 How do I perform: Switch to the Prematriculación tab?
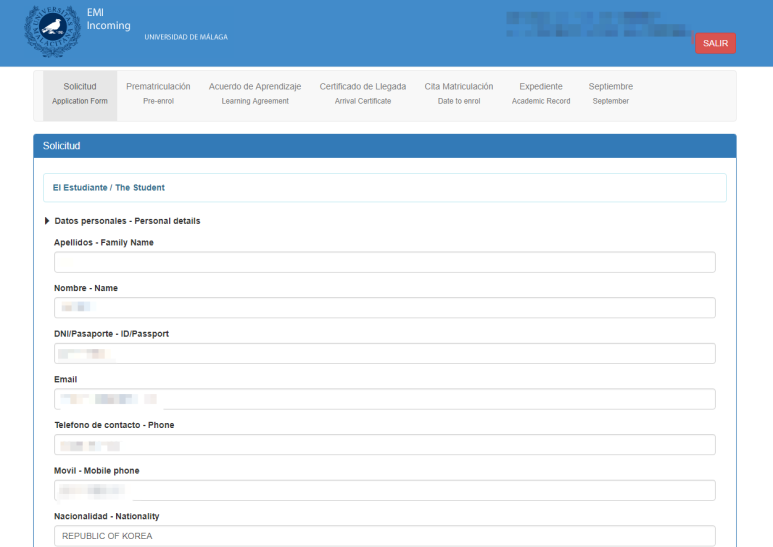[x=158, y=94]
